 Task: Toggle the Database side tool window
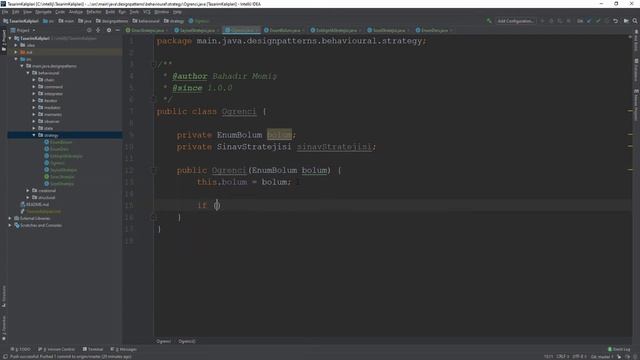click(x=636, y=70)
